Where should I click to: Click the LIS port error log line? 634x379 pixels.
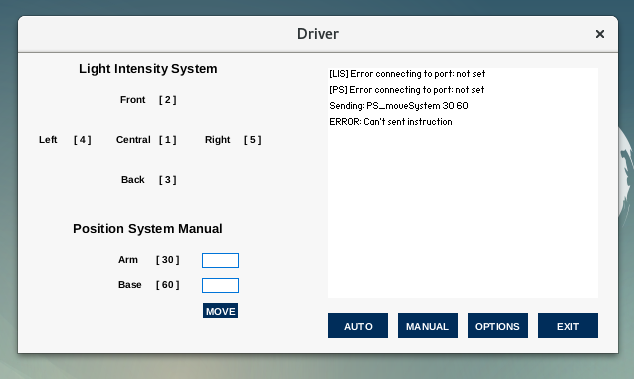click(x=407, y=74)
